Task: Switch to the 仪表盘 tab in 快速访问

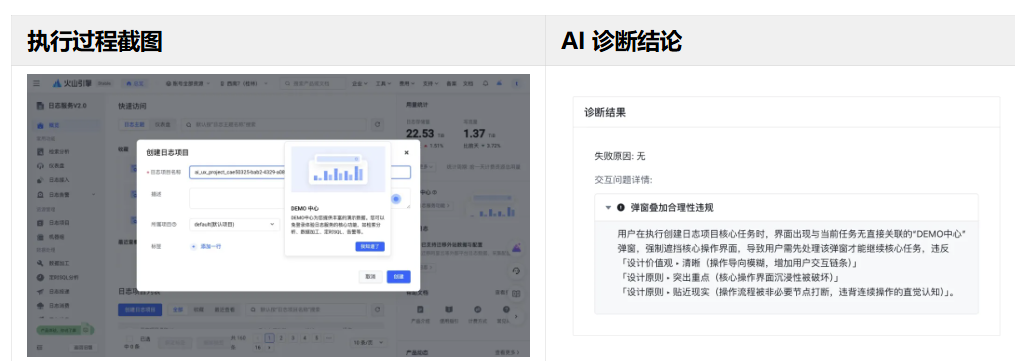Action: click(162, 124)
